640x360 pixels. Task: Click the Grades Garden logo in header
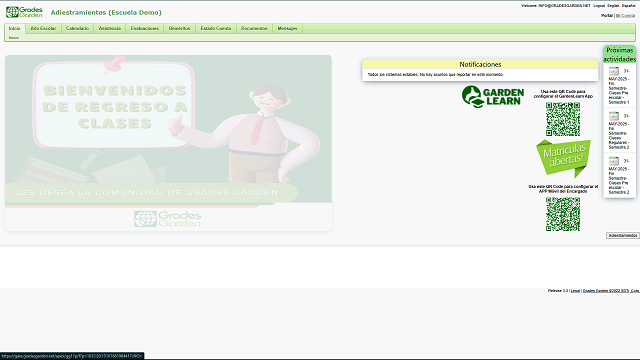click(24, 12)
